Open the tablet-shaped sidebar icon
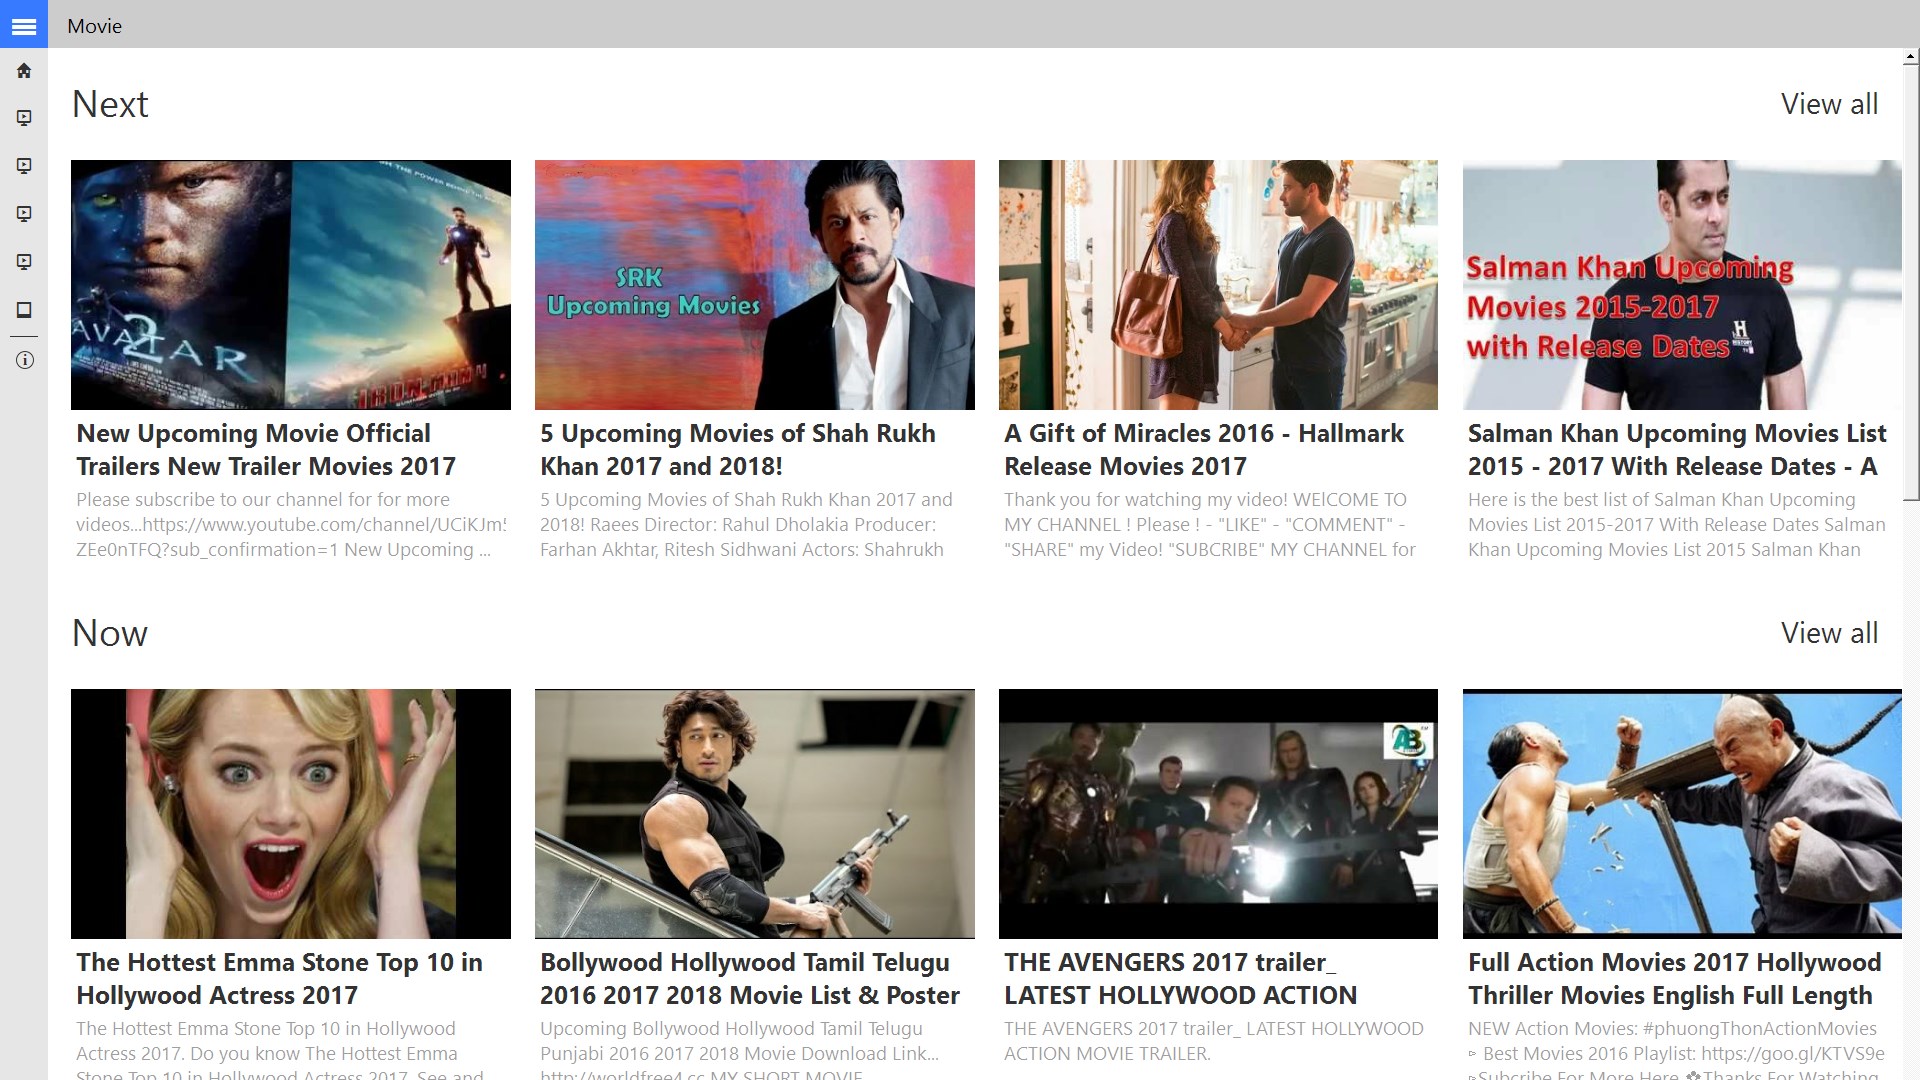This screenshot has height=1080, width=1920. point(24,310)
